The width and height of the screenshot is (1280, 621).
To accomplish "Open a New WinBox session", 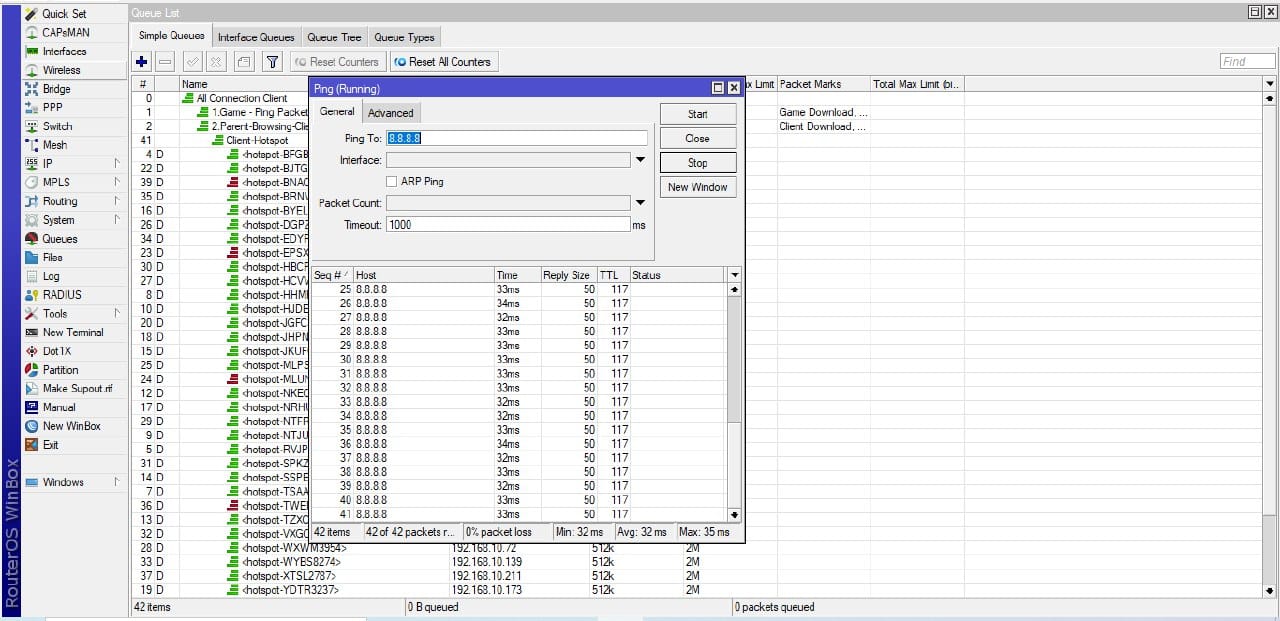I will click(x=71, y=426).
